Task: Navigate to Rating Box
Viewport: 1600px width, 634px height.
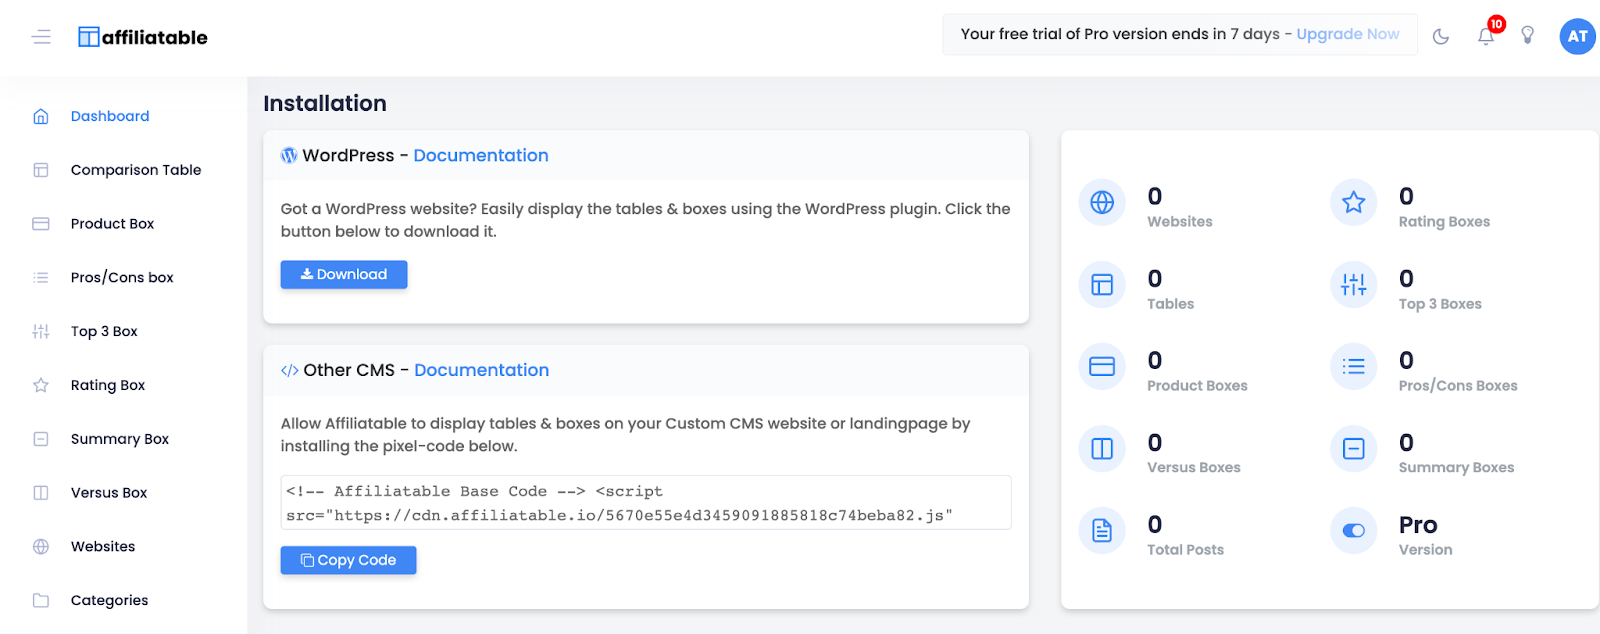Action: pyautogui.click(x=108, y=385)
